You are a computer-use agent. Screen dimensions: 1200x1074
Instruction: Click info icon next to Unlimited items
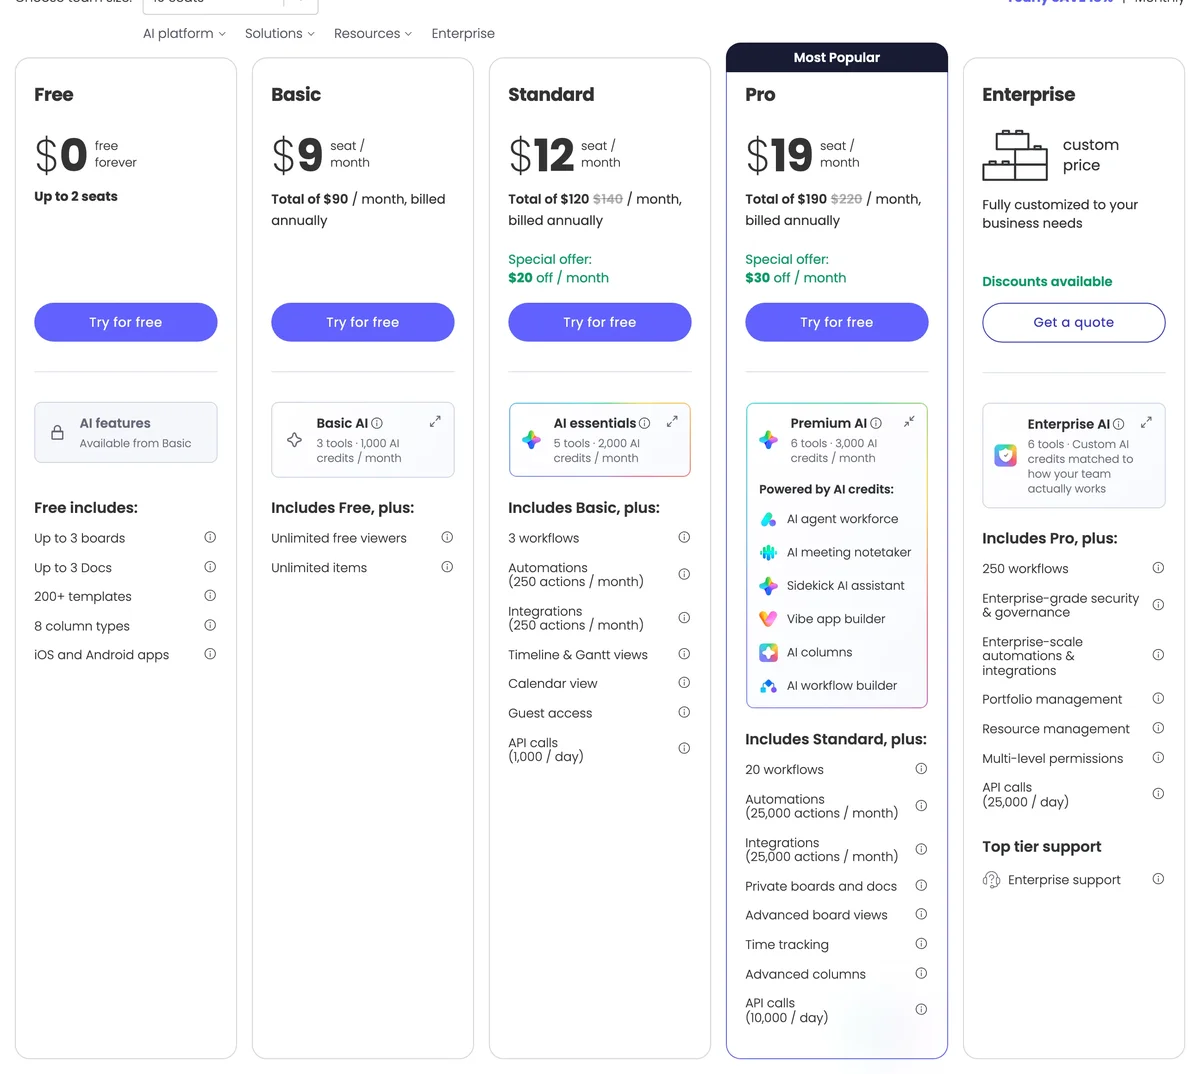point(447,567)
